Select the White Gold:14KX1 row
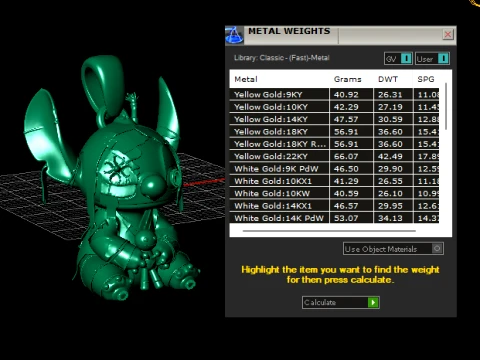Screen dimensions: 480x360 [334, 205]
